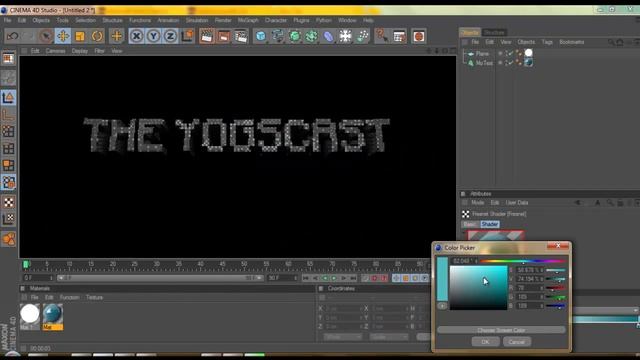Click the orange plus axis tool icon
Screen dimensions: 640x360
[x=116, y=36]
